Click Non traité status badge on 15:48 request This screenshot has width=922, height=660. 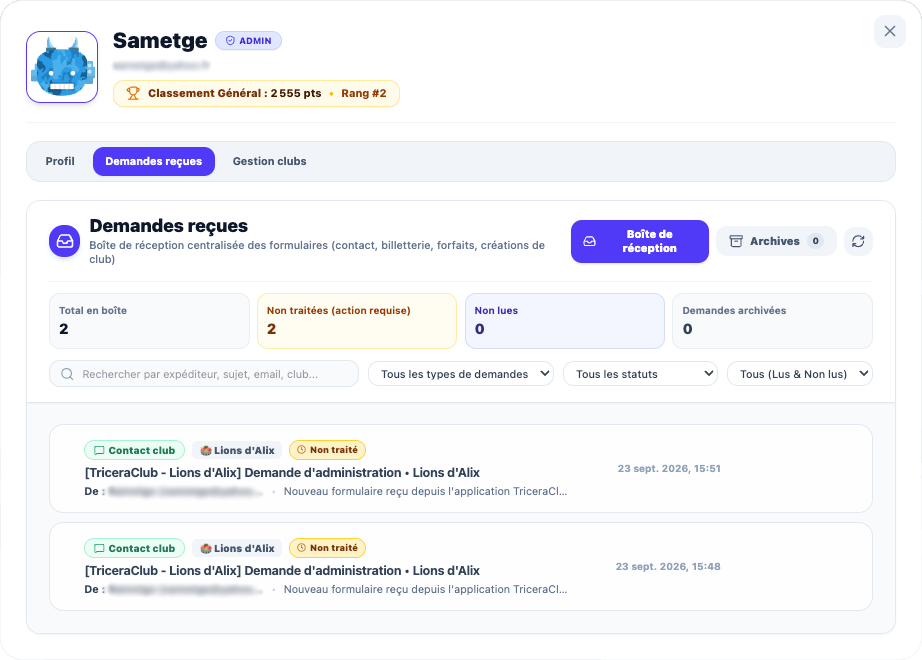[x=328, y=548]
